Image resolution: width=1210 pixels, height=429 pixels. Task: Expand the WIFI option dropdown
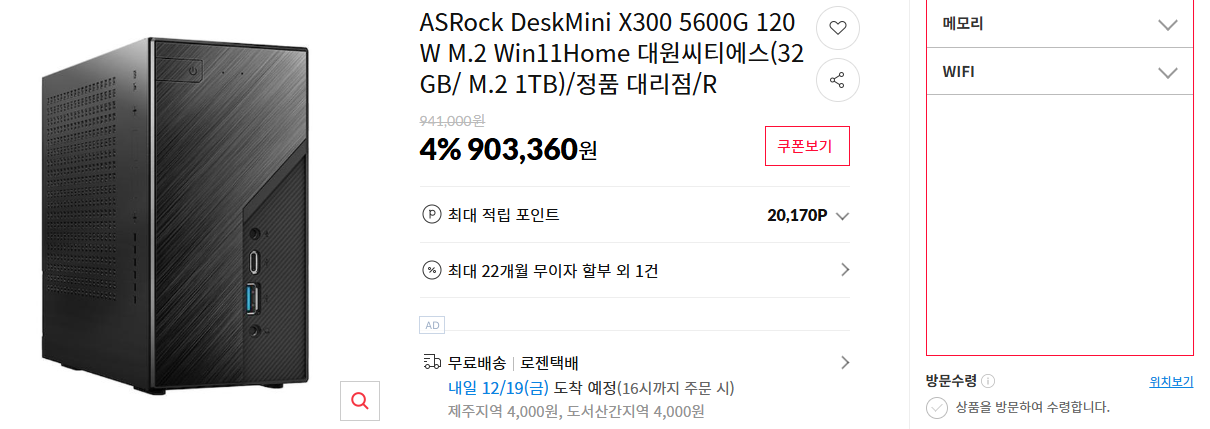pyautogui.click(x=1167, y=72)
